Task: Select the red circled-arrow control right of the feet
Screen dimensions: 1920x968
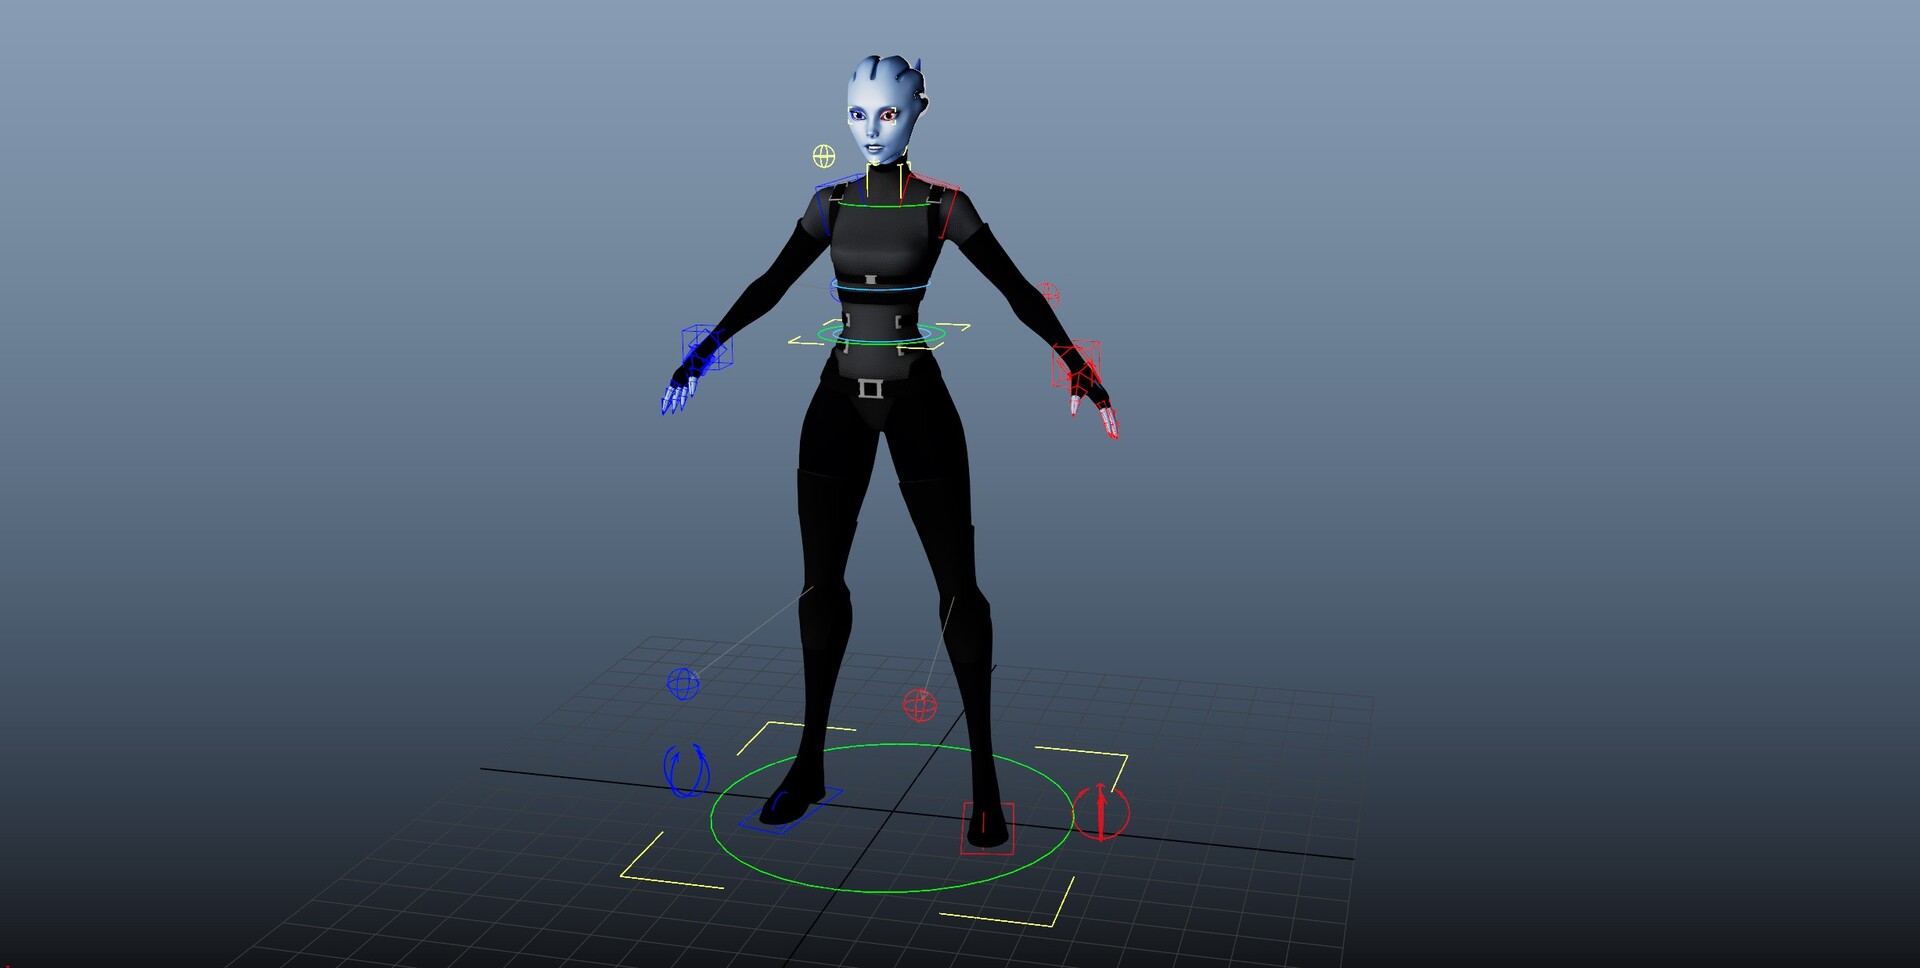Action: (x=1102, y=816)
